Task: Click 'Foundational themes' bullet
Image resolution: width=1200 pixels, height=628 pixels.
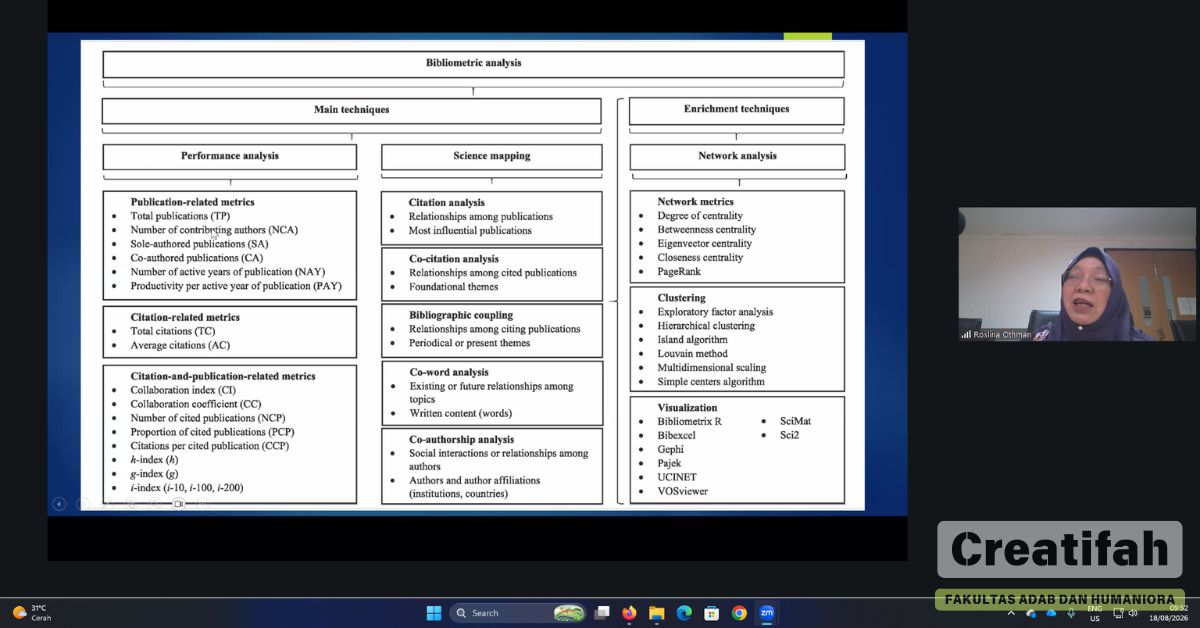Action: (x=453, y=287)
